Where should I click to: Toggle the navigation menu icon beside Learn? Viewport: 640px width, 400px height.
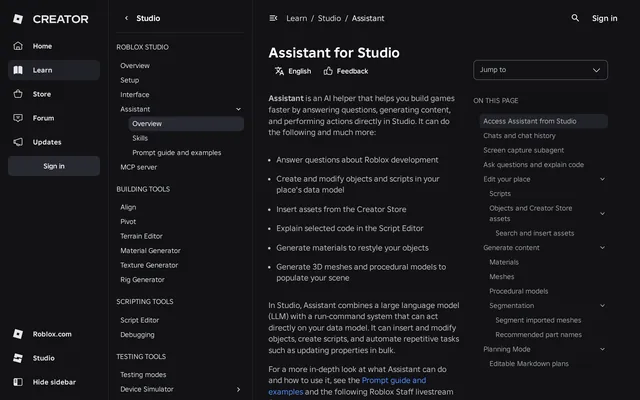[273, 18]
